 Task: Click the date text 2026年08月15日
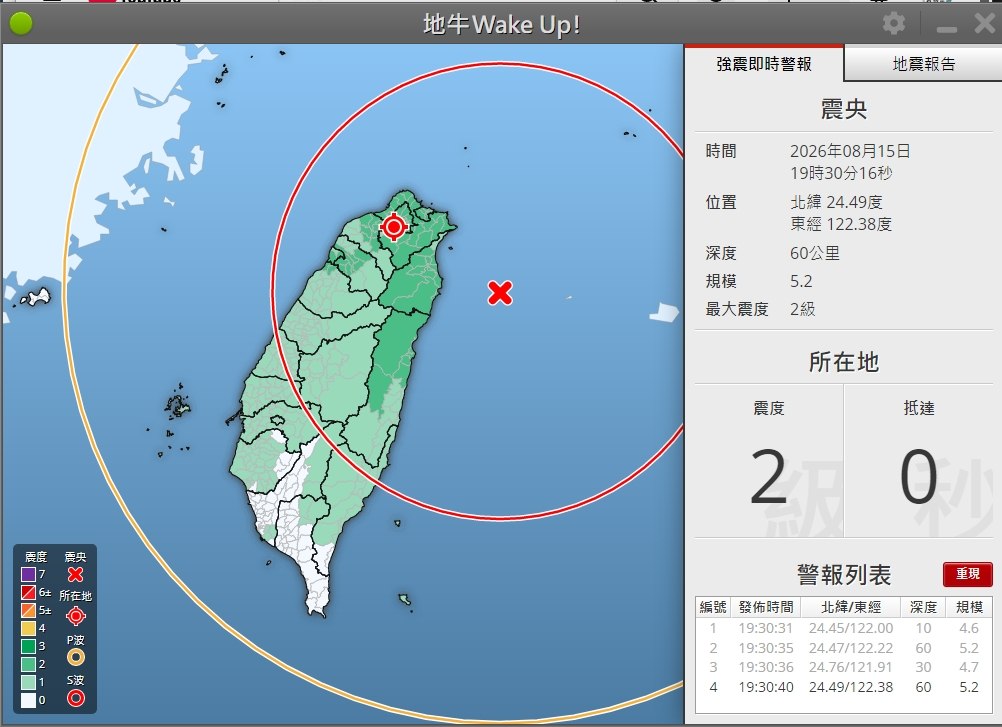pyautogui.click(x=850, y=151)
